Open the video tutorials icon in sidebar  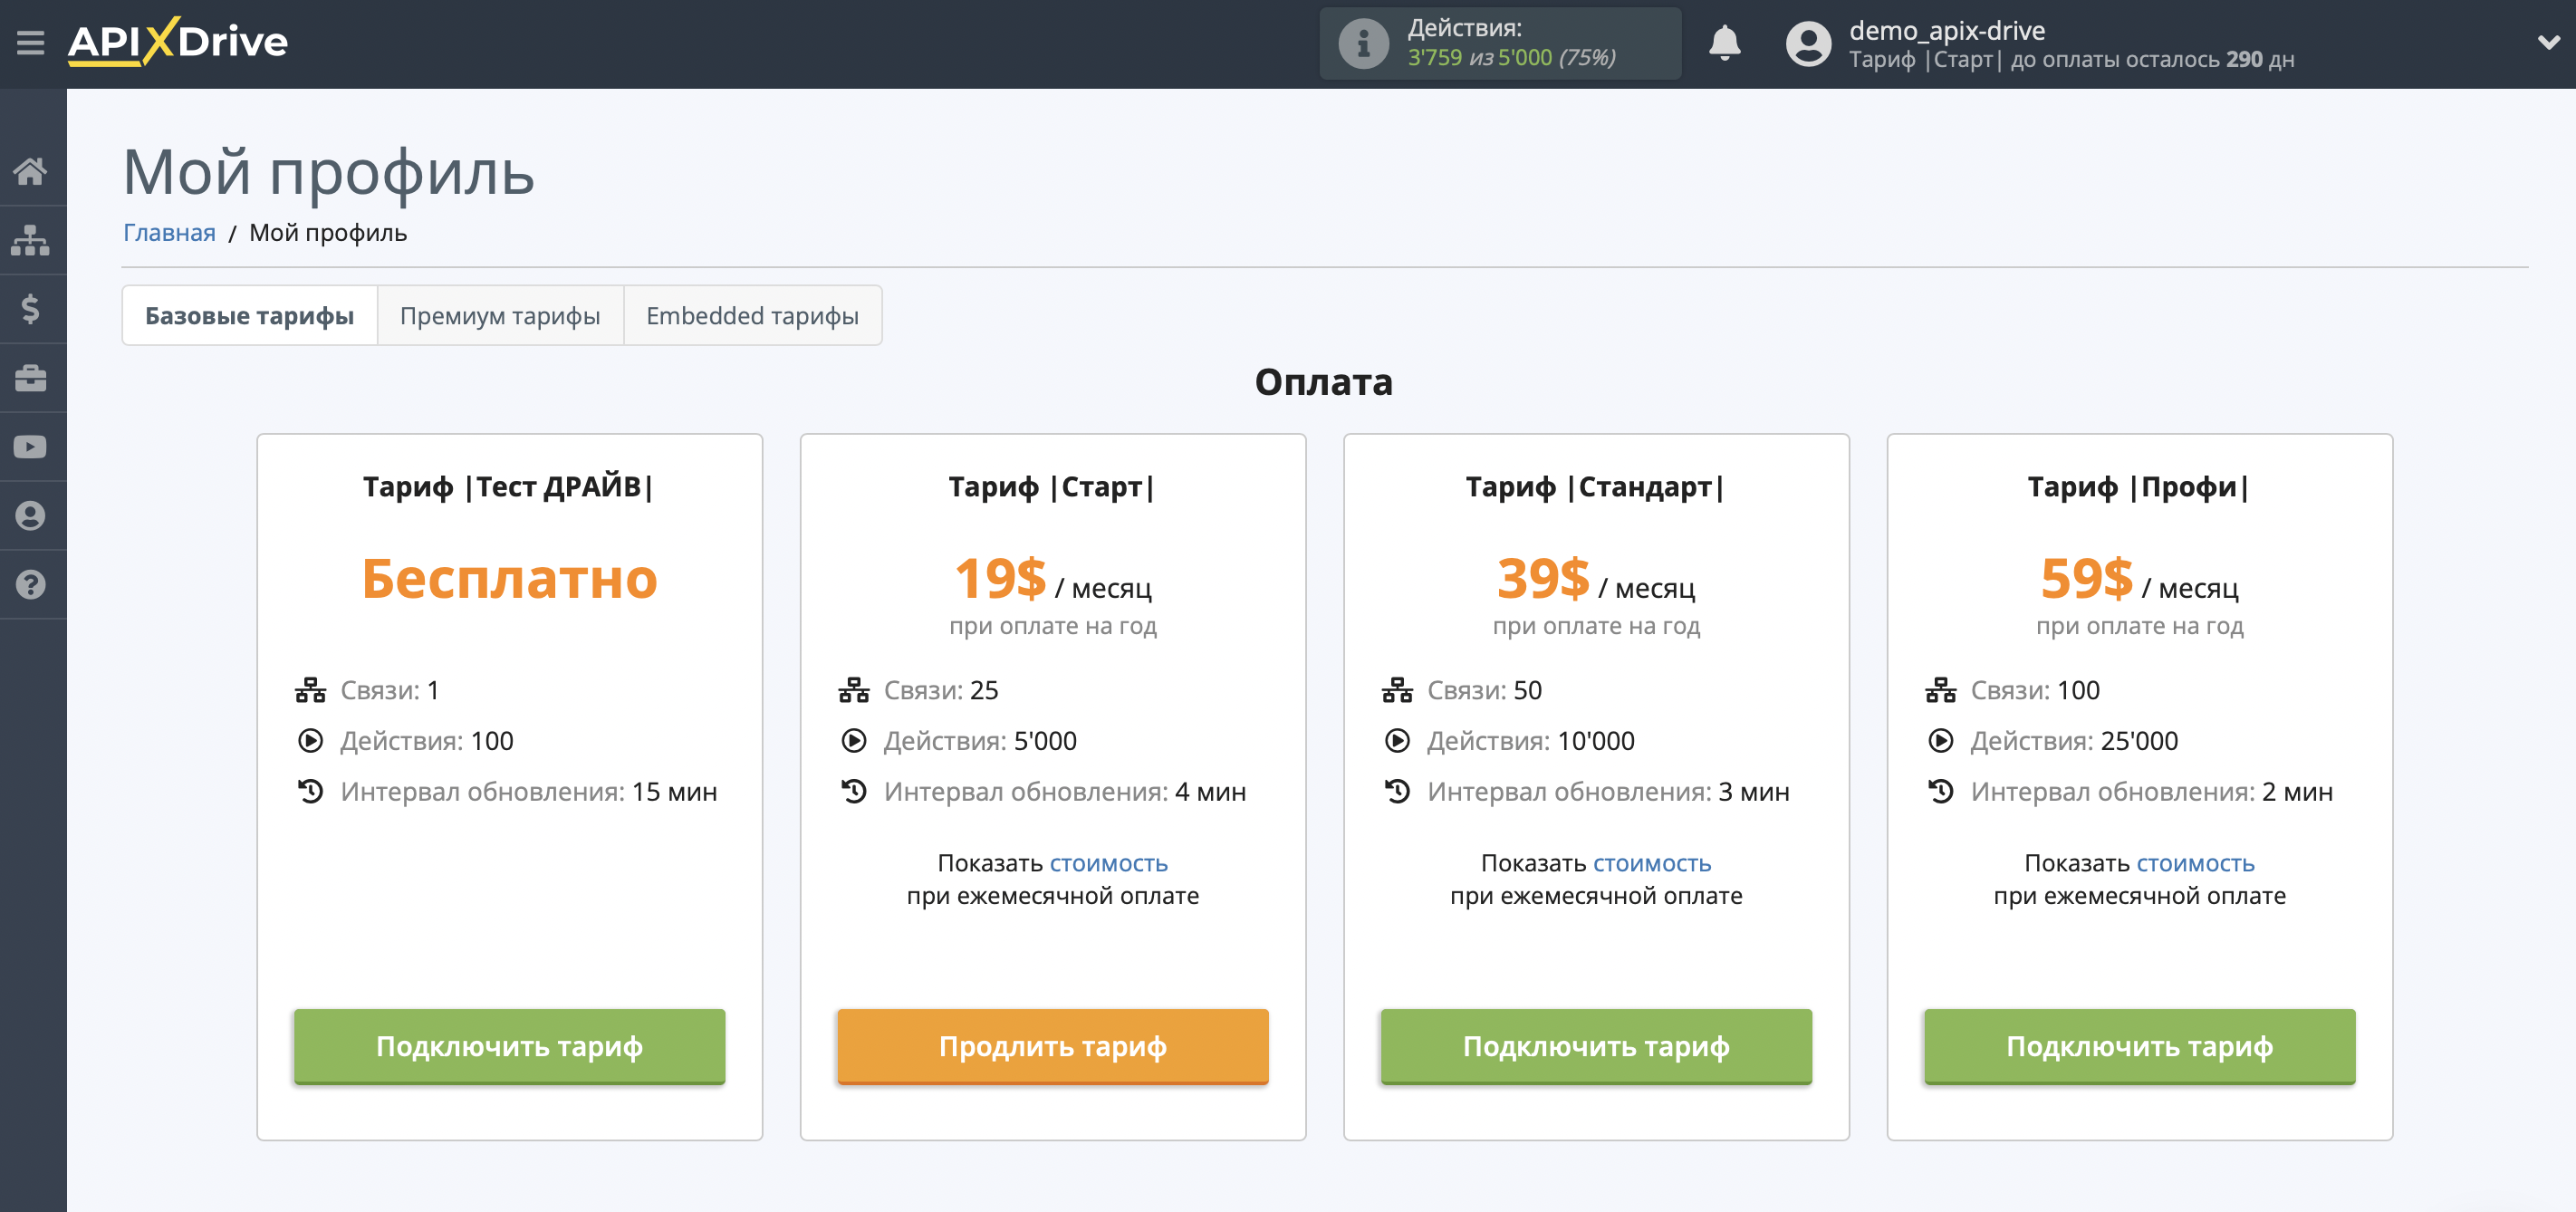(x=31, y=447)
